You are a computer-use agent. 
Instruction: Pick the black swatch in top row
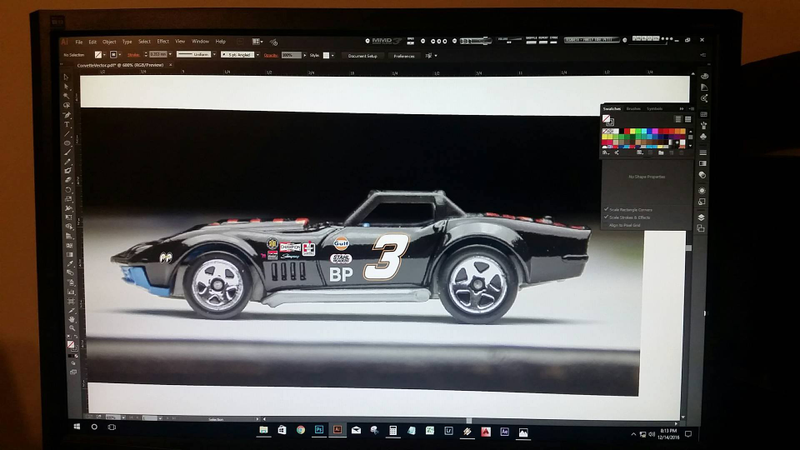(x=621, y=131)
